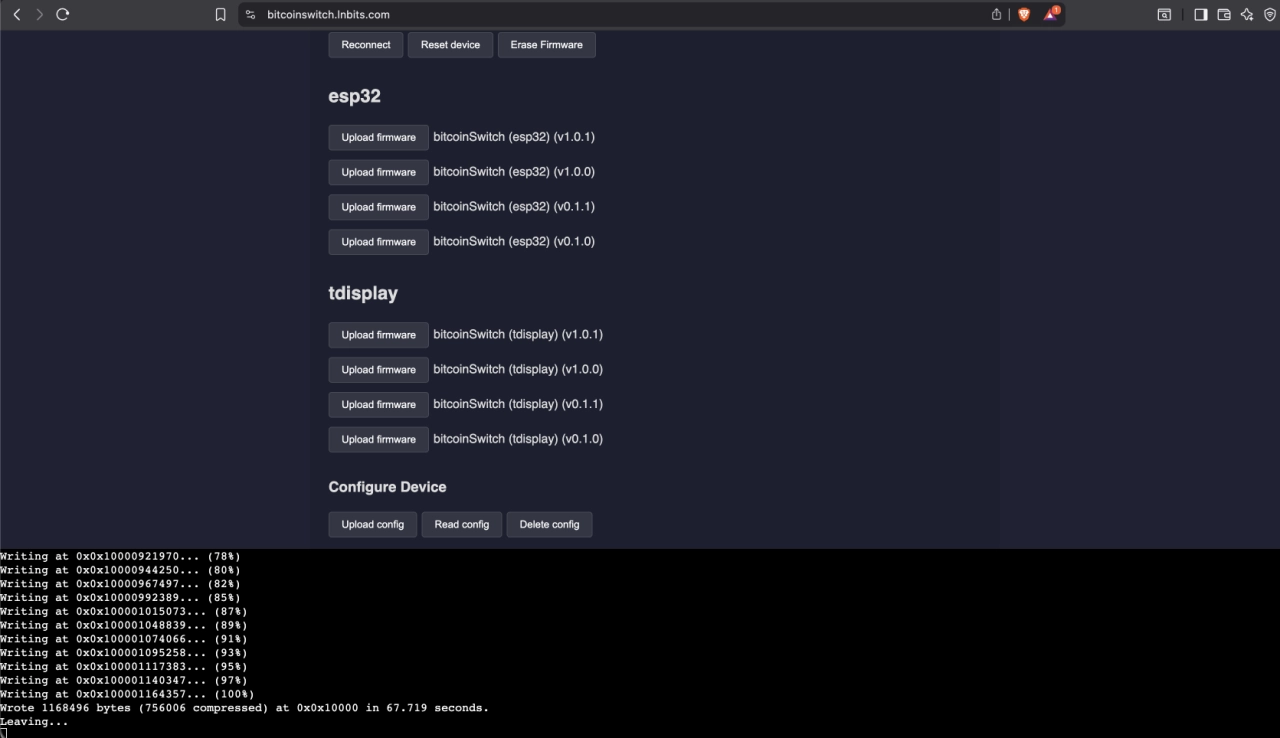
Task: Click the share icon in address bar
Action: [996, 15]
